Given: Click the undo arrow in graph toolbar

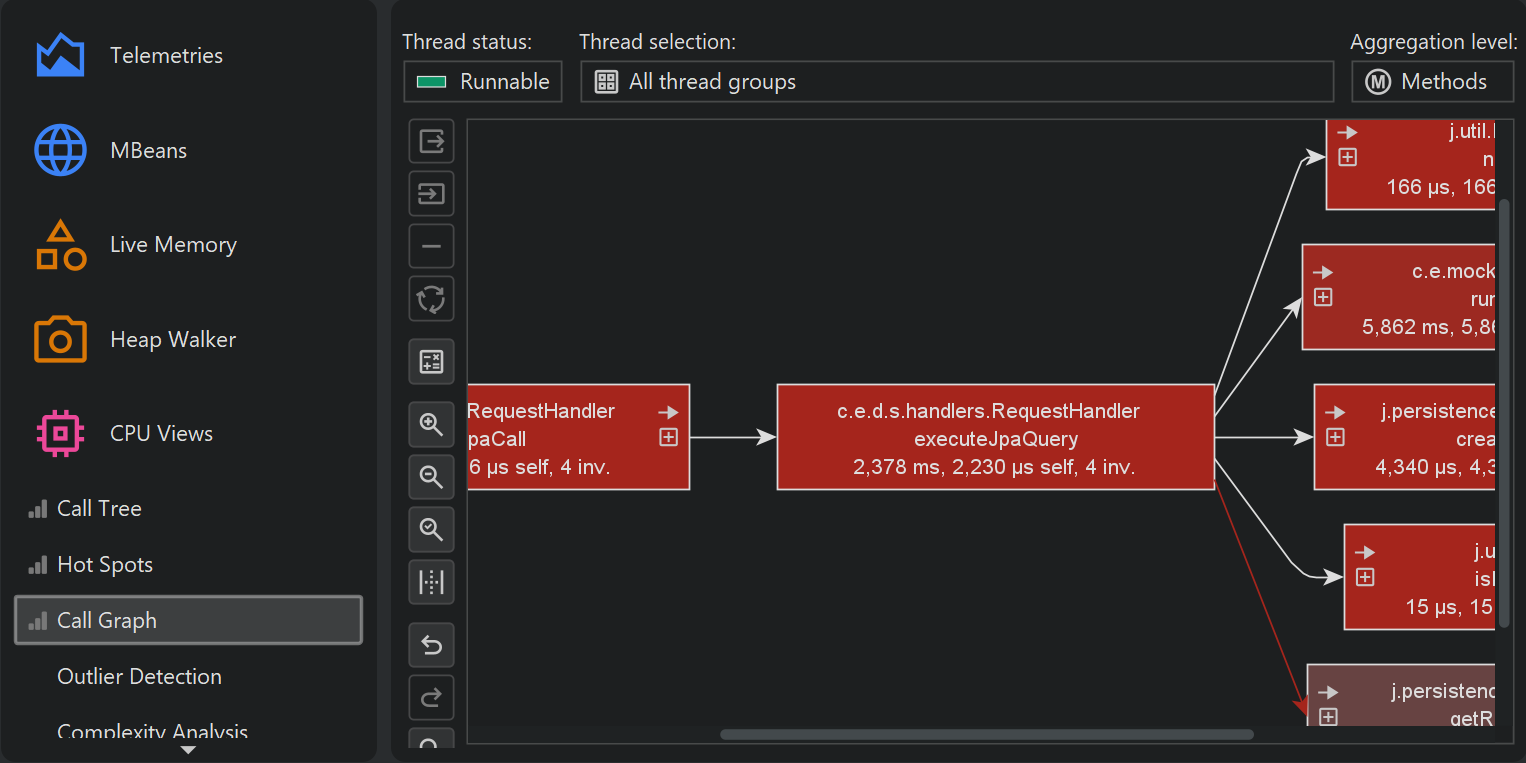Looking at the screenshot, I should 431,646.
